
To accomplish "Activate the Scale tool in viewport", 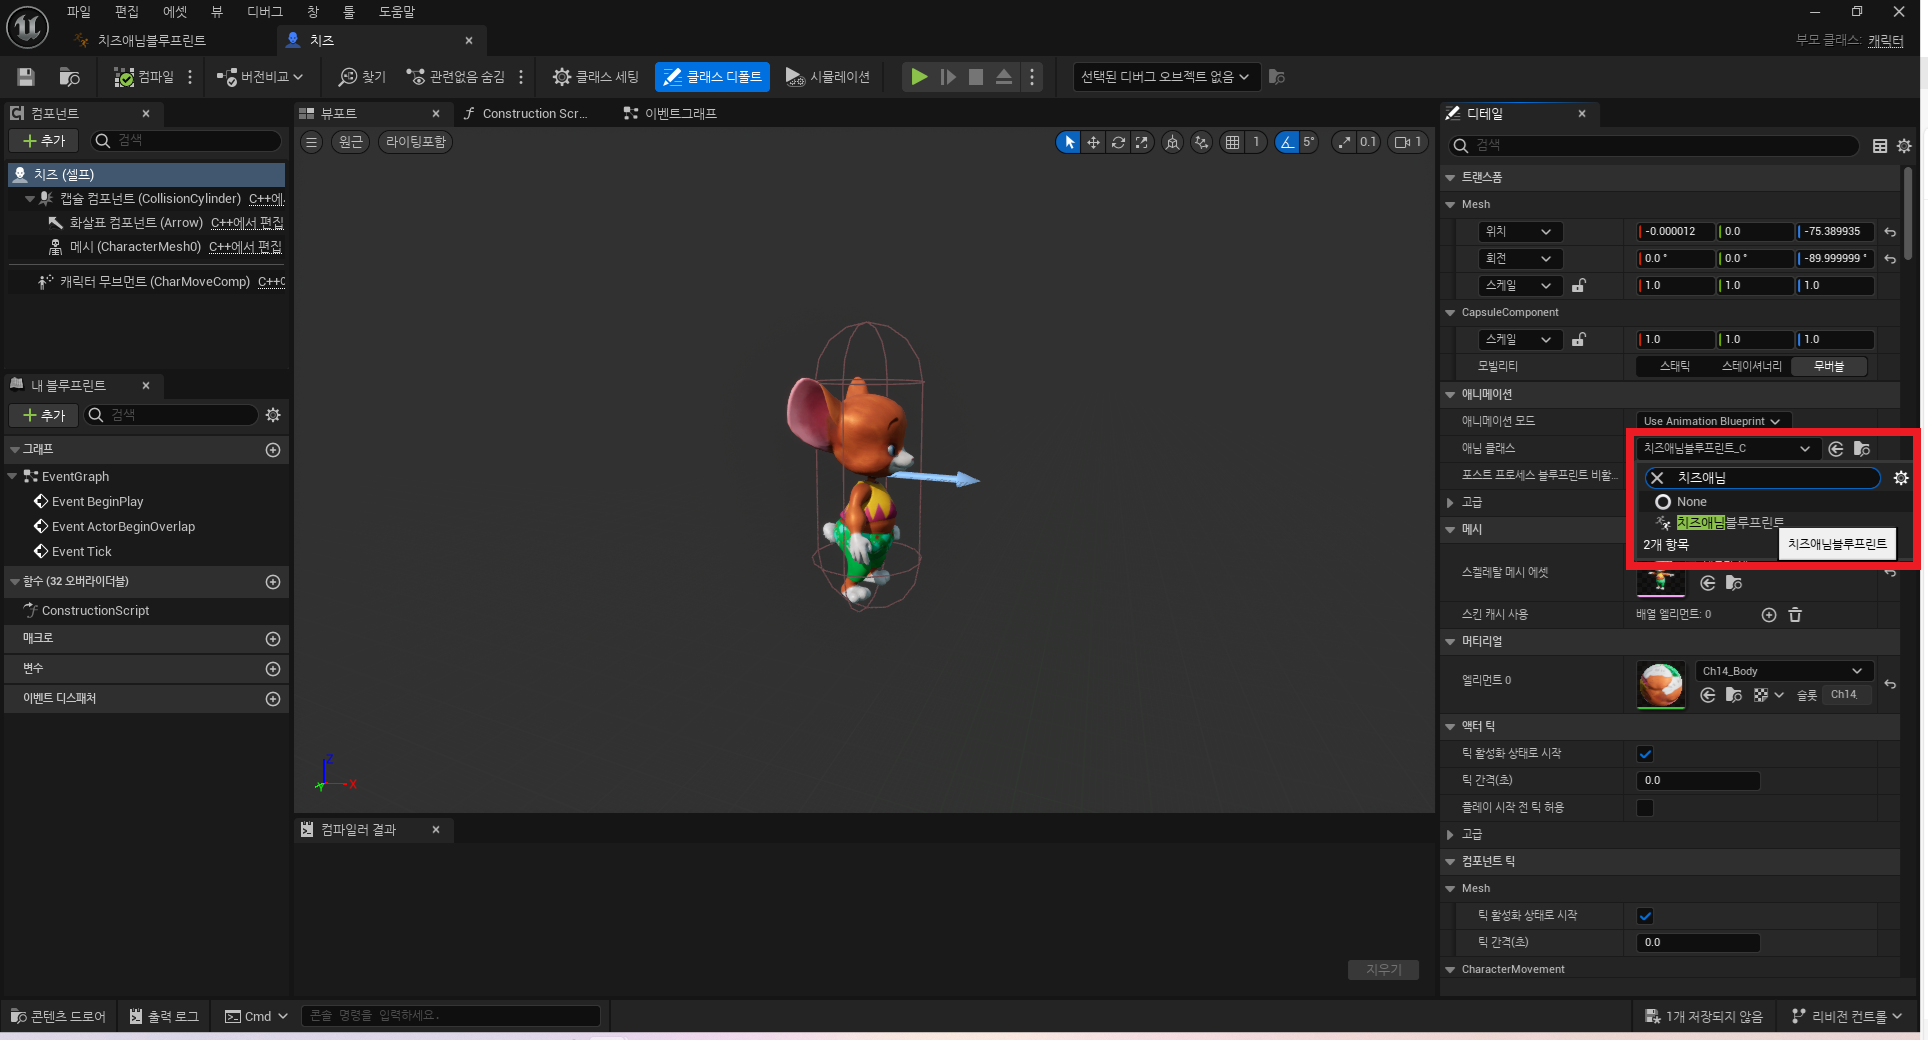I will (1142, 142).
